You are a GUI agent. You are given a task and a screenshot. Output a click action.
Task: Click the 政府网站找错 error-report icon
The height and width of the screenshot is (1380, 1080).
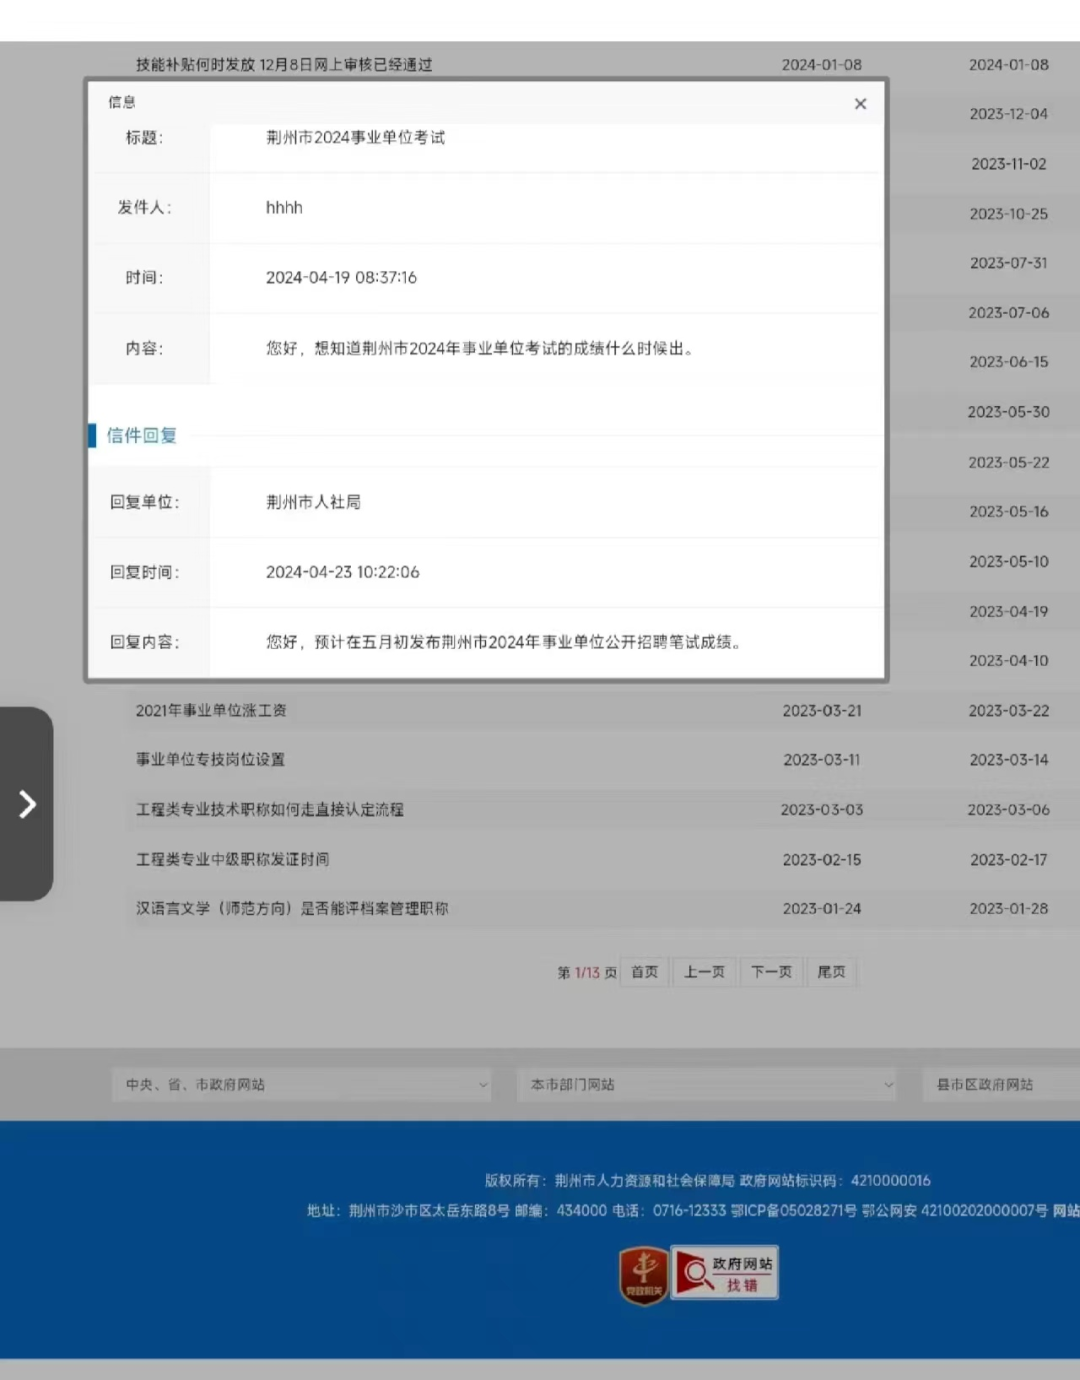724,1271
